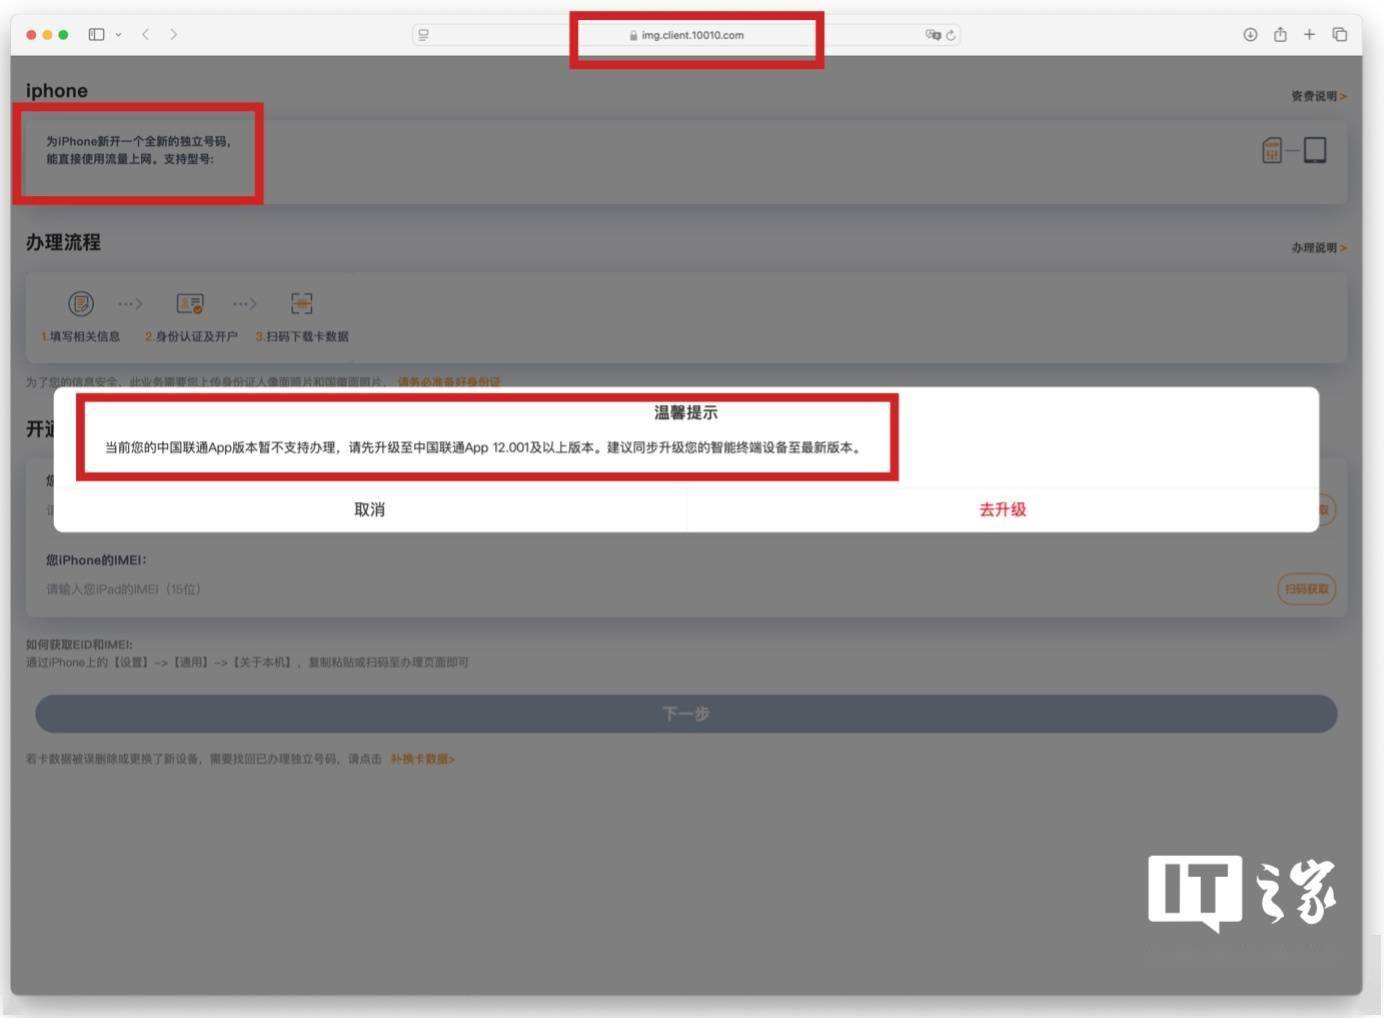The width and height of the screenshot is (1384, 1018).
Task: Click the iphone page heading
Action: click(x=56, y=90)
